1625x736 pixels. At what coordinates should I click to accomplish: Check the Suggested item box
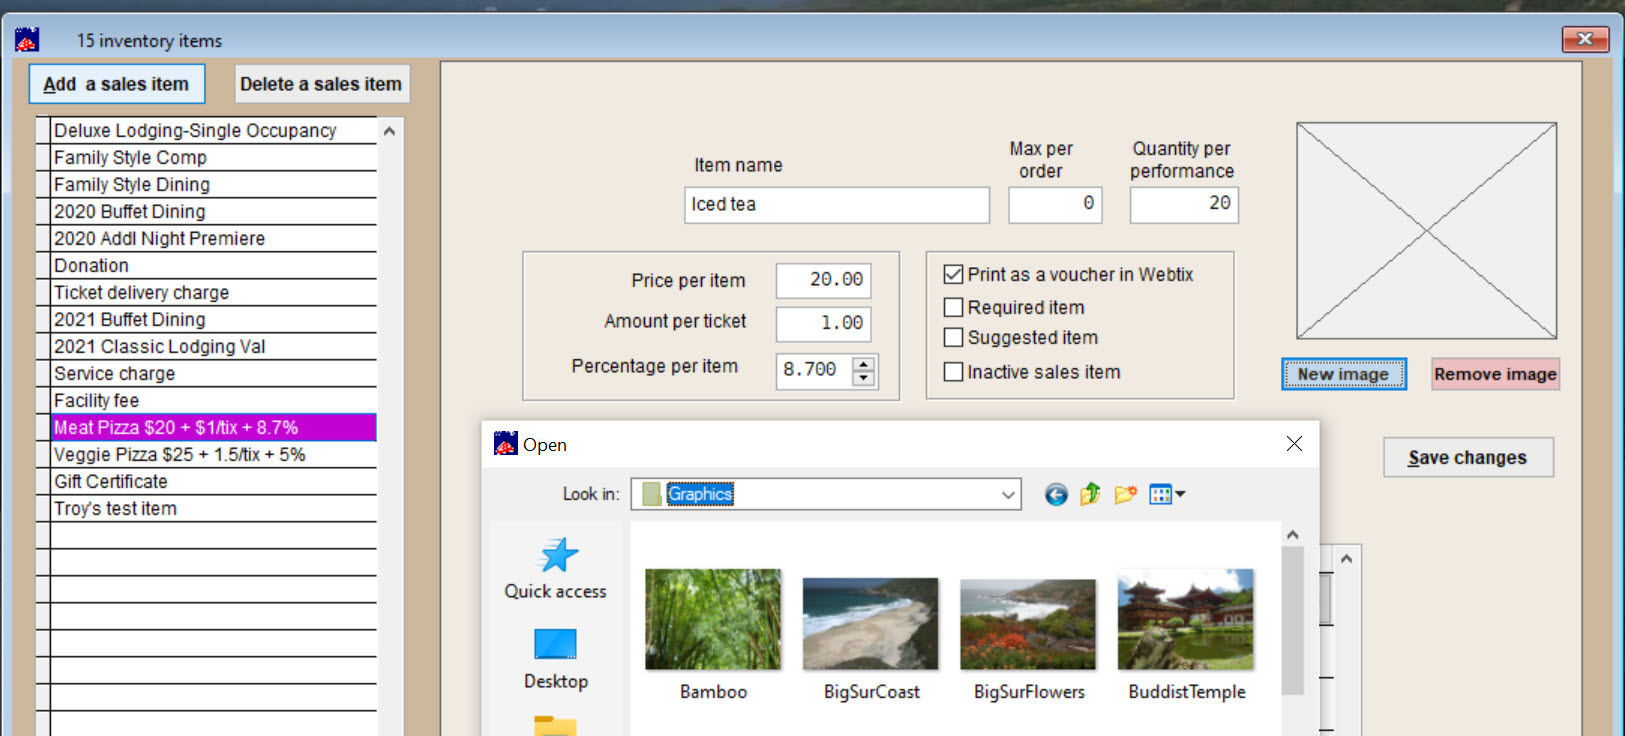[954, 337]
